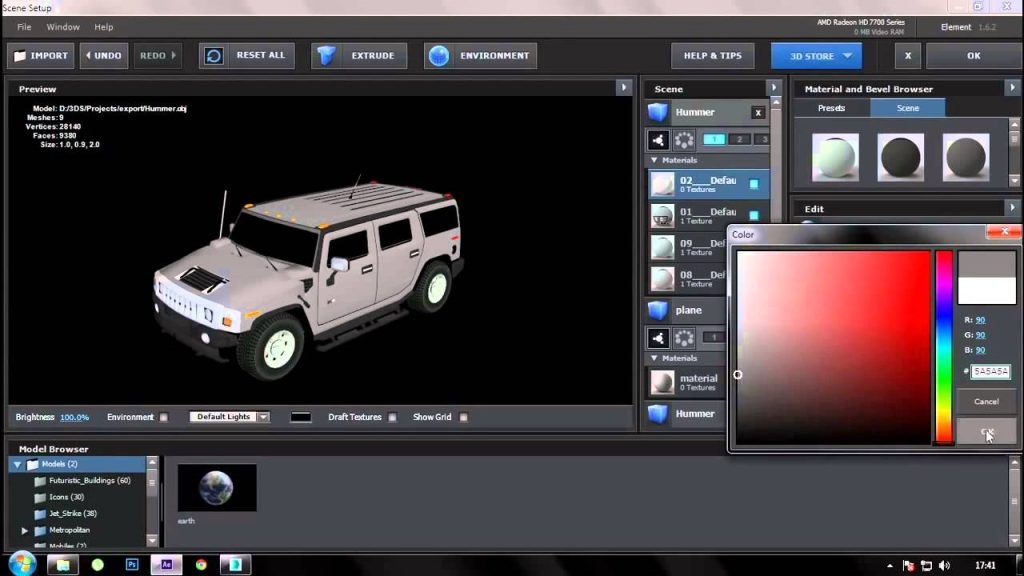Select the light green material sphere preset

pos(835,157)
